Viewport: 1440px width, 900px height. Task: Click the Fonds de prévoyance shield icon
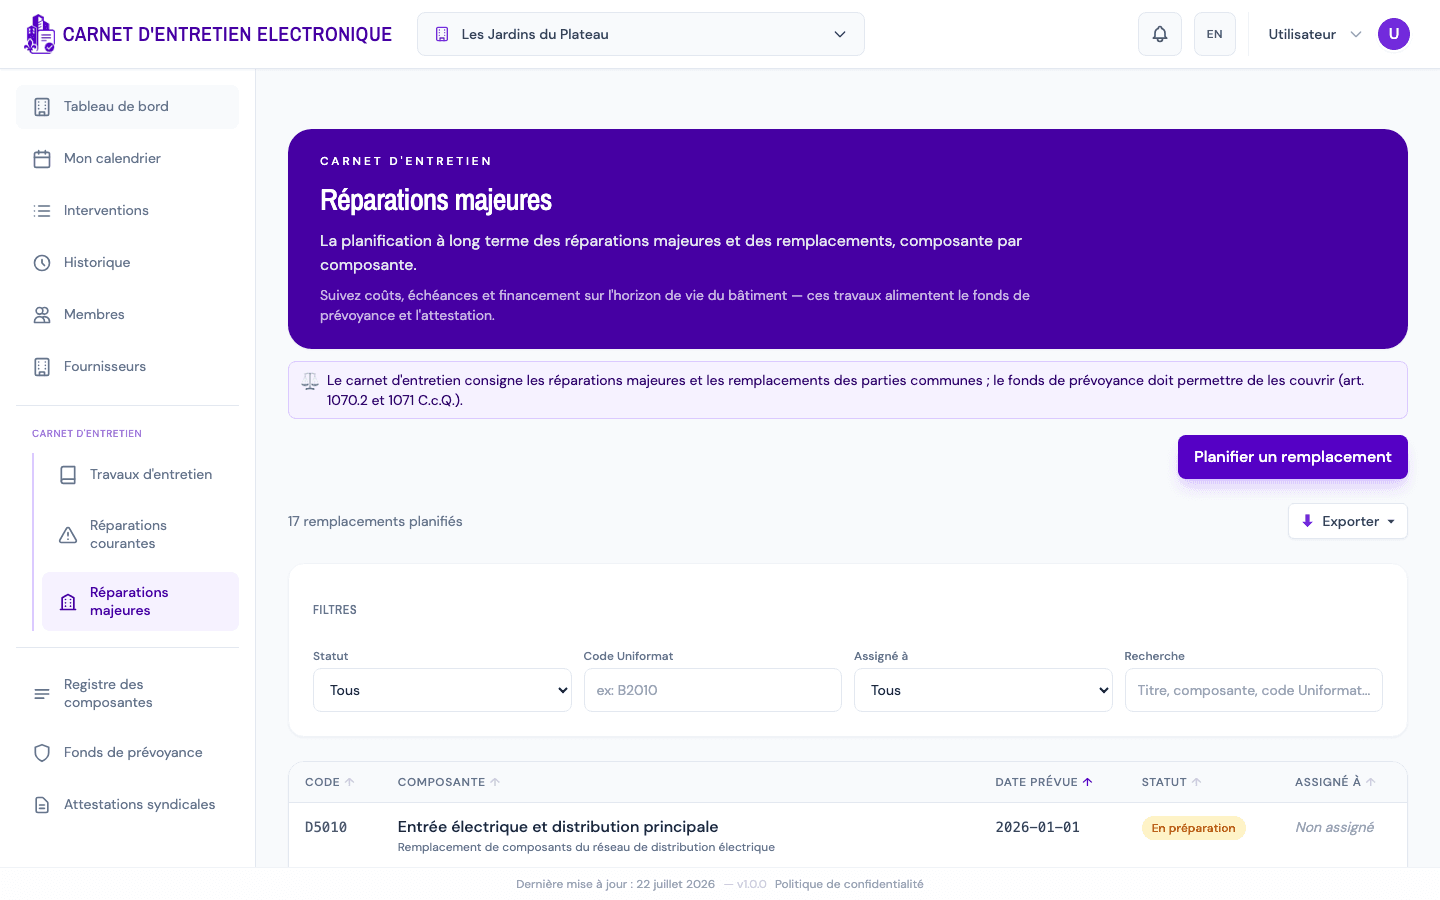[x=42, y=753]
